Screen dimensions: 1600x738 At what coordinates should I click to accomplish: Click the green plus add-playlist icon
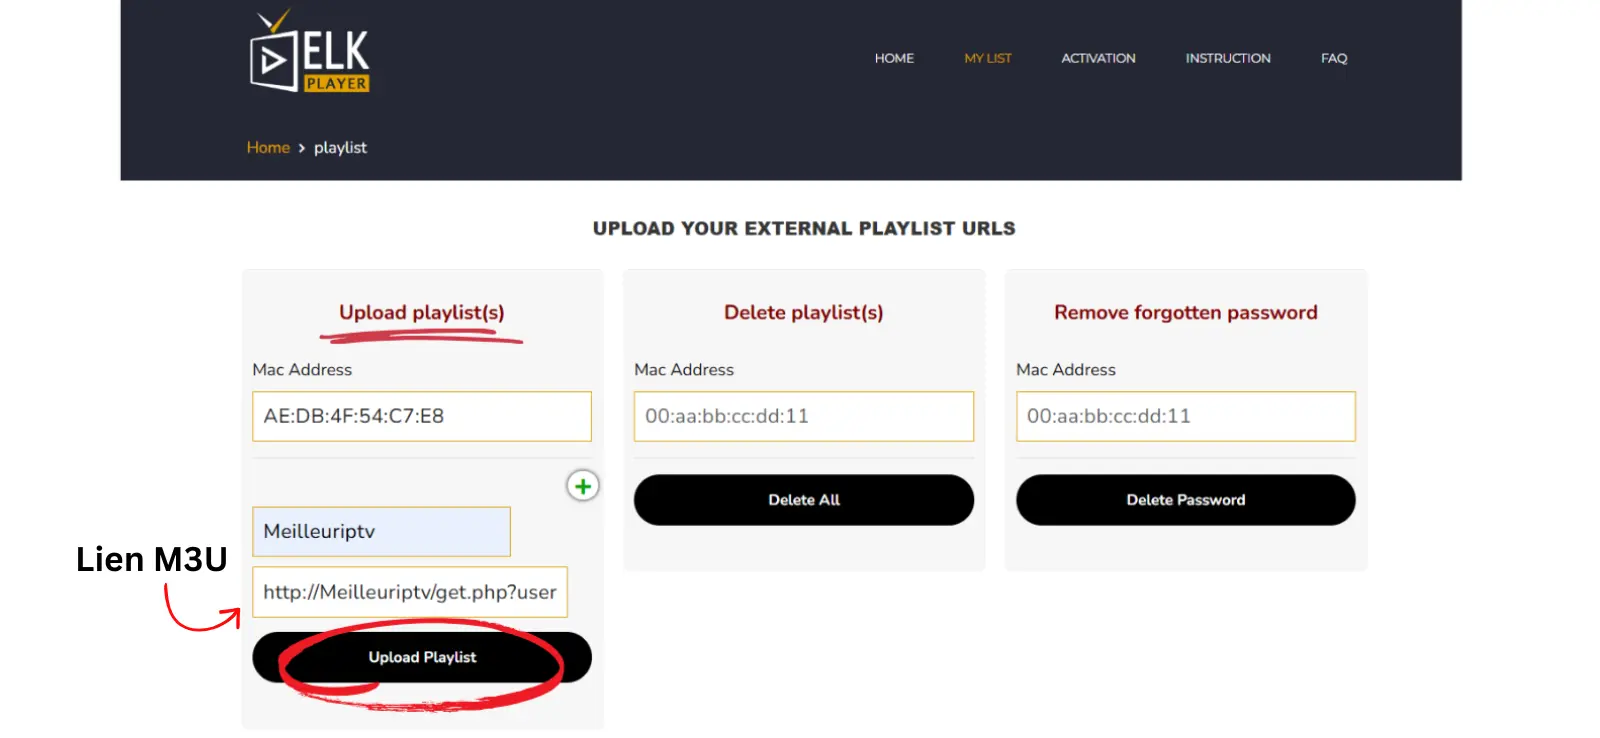pyautogui.click(x=583, y=486)
